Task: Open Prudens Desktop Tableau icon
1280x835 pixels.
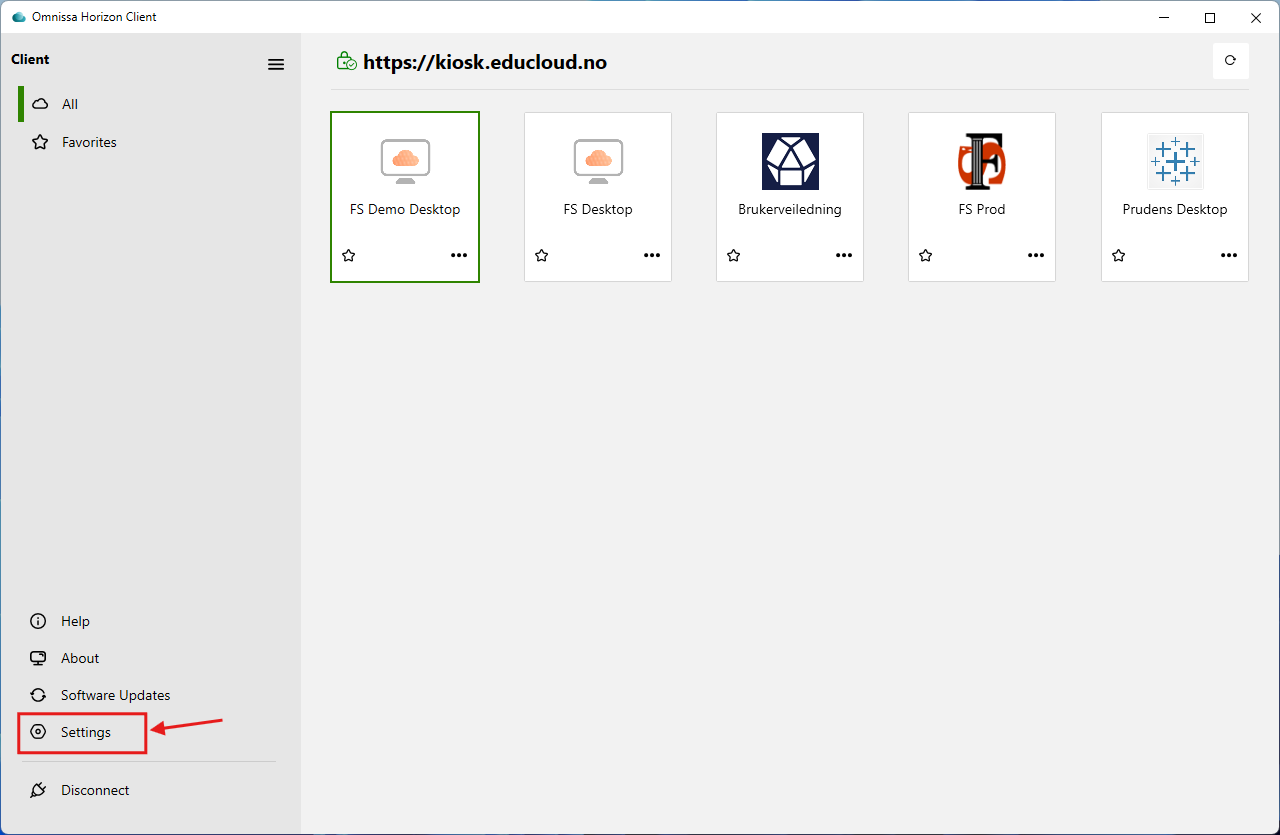Action: (x=1175, y=161)
